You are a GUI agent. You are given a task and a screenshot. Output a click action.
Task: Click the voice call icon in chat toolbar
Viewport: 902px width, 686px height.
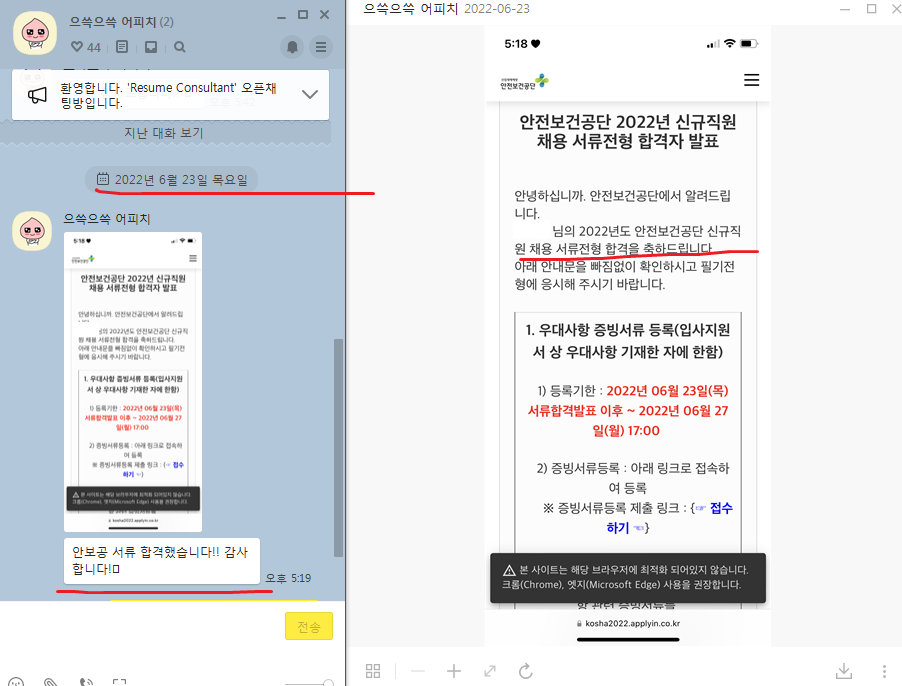pyautogui.click(x=86, y=682)
